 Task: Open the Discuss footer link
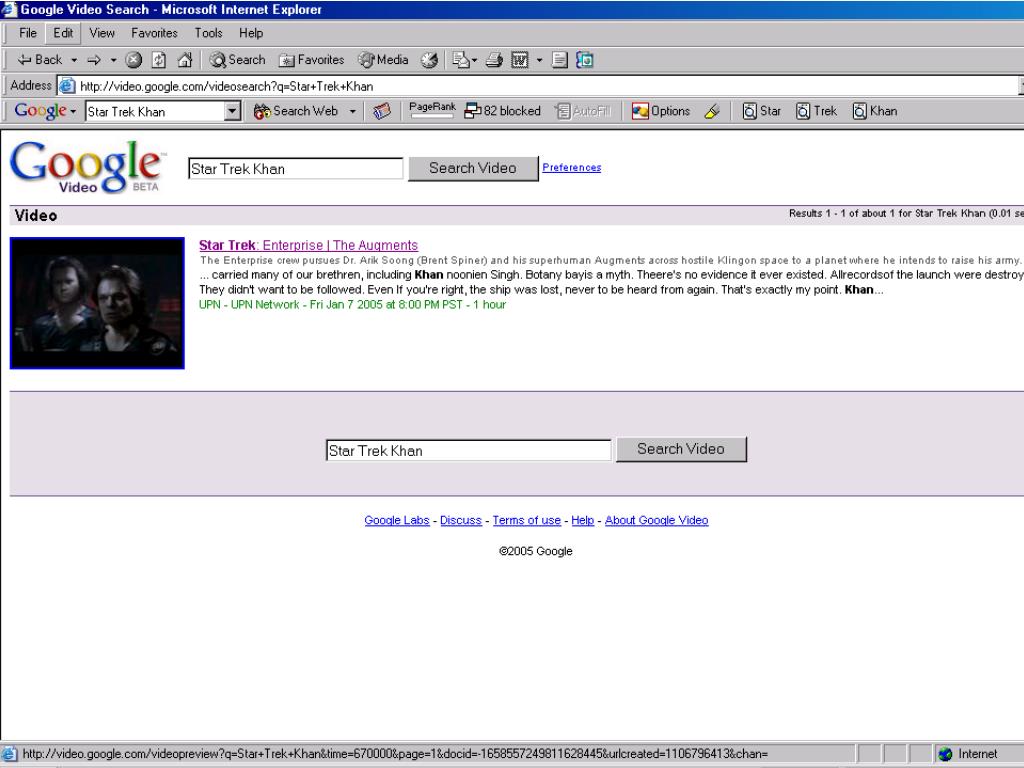[460, 520]
